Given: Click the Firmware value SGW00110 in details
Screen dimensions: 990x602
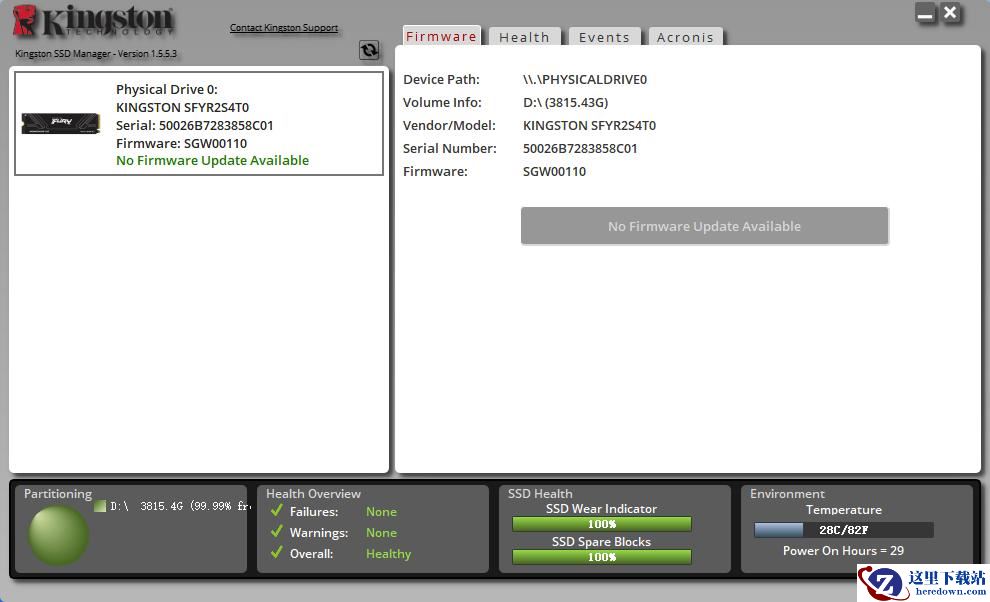Looking at the screenshot, I should pyautogui.click(x=554, y=172).
